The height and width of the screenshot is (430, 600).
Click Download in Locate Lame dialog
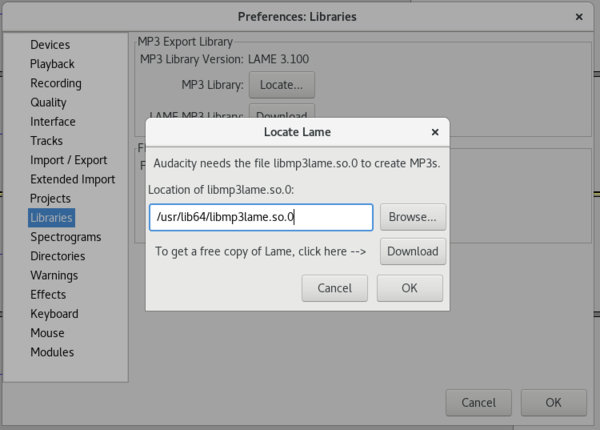[x=413, y=251]
